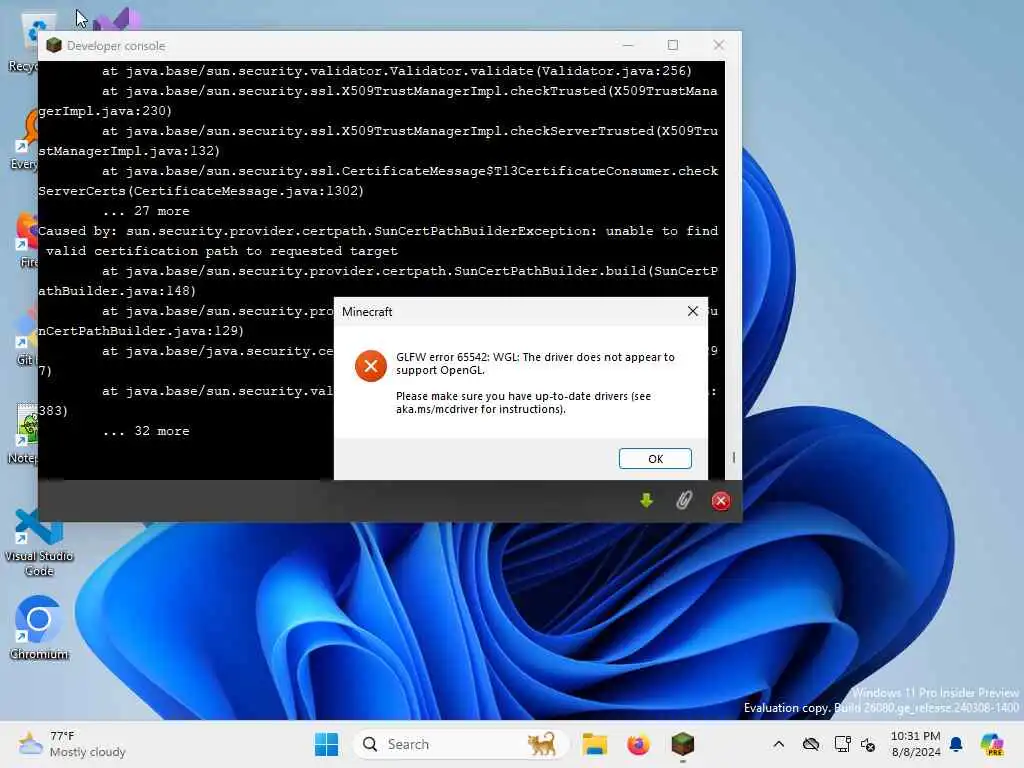Viewport: 1024px width, 768px height.
Task: Click the green download arrow in Developer console
Action: pyautogui.click(x=647, y=500)
